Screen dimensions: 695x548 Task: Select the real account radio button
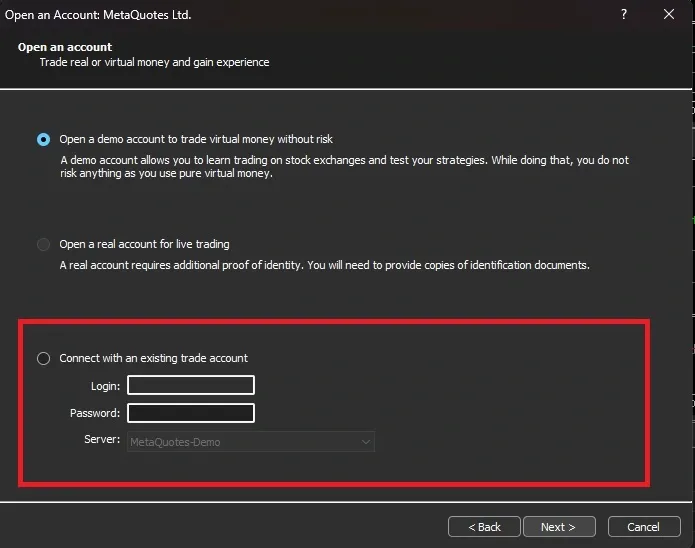pyautogui.click(x=43, y=244)
